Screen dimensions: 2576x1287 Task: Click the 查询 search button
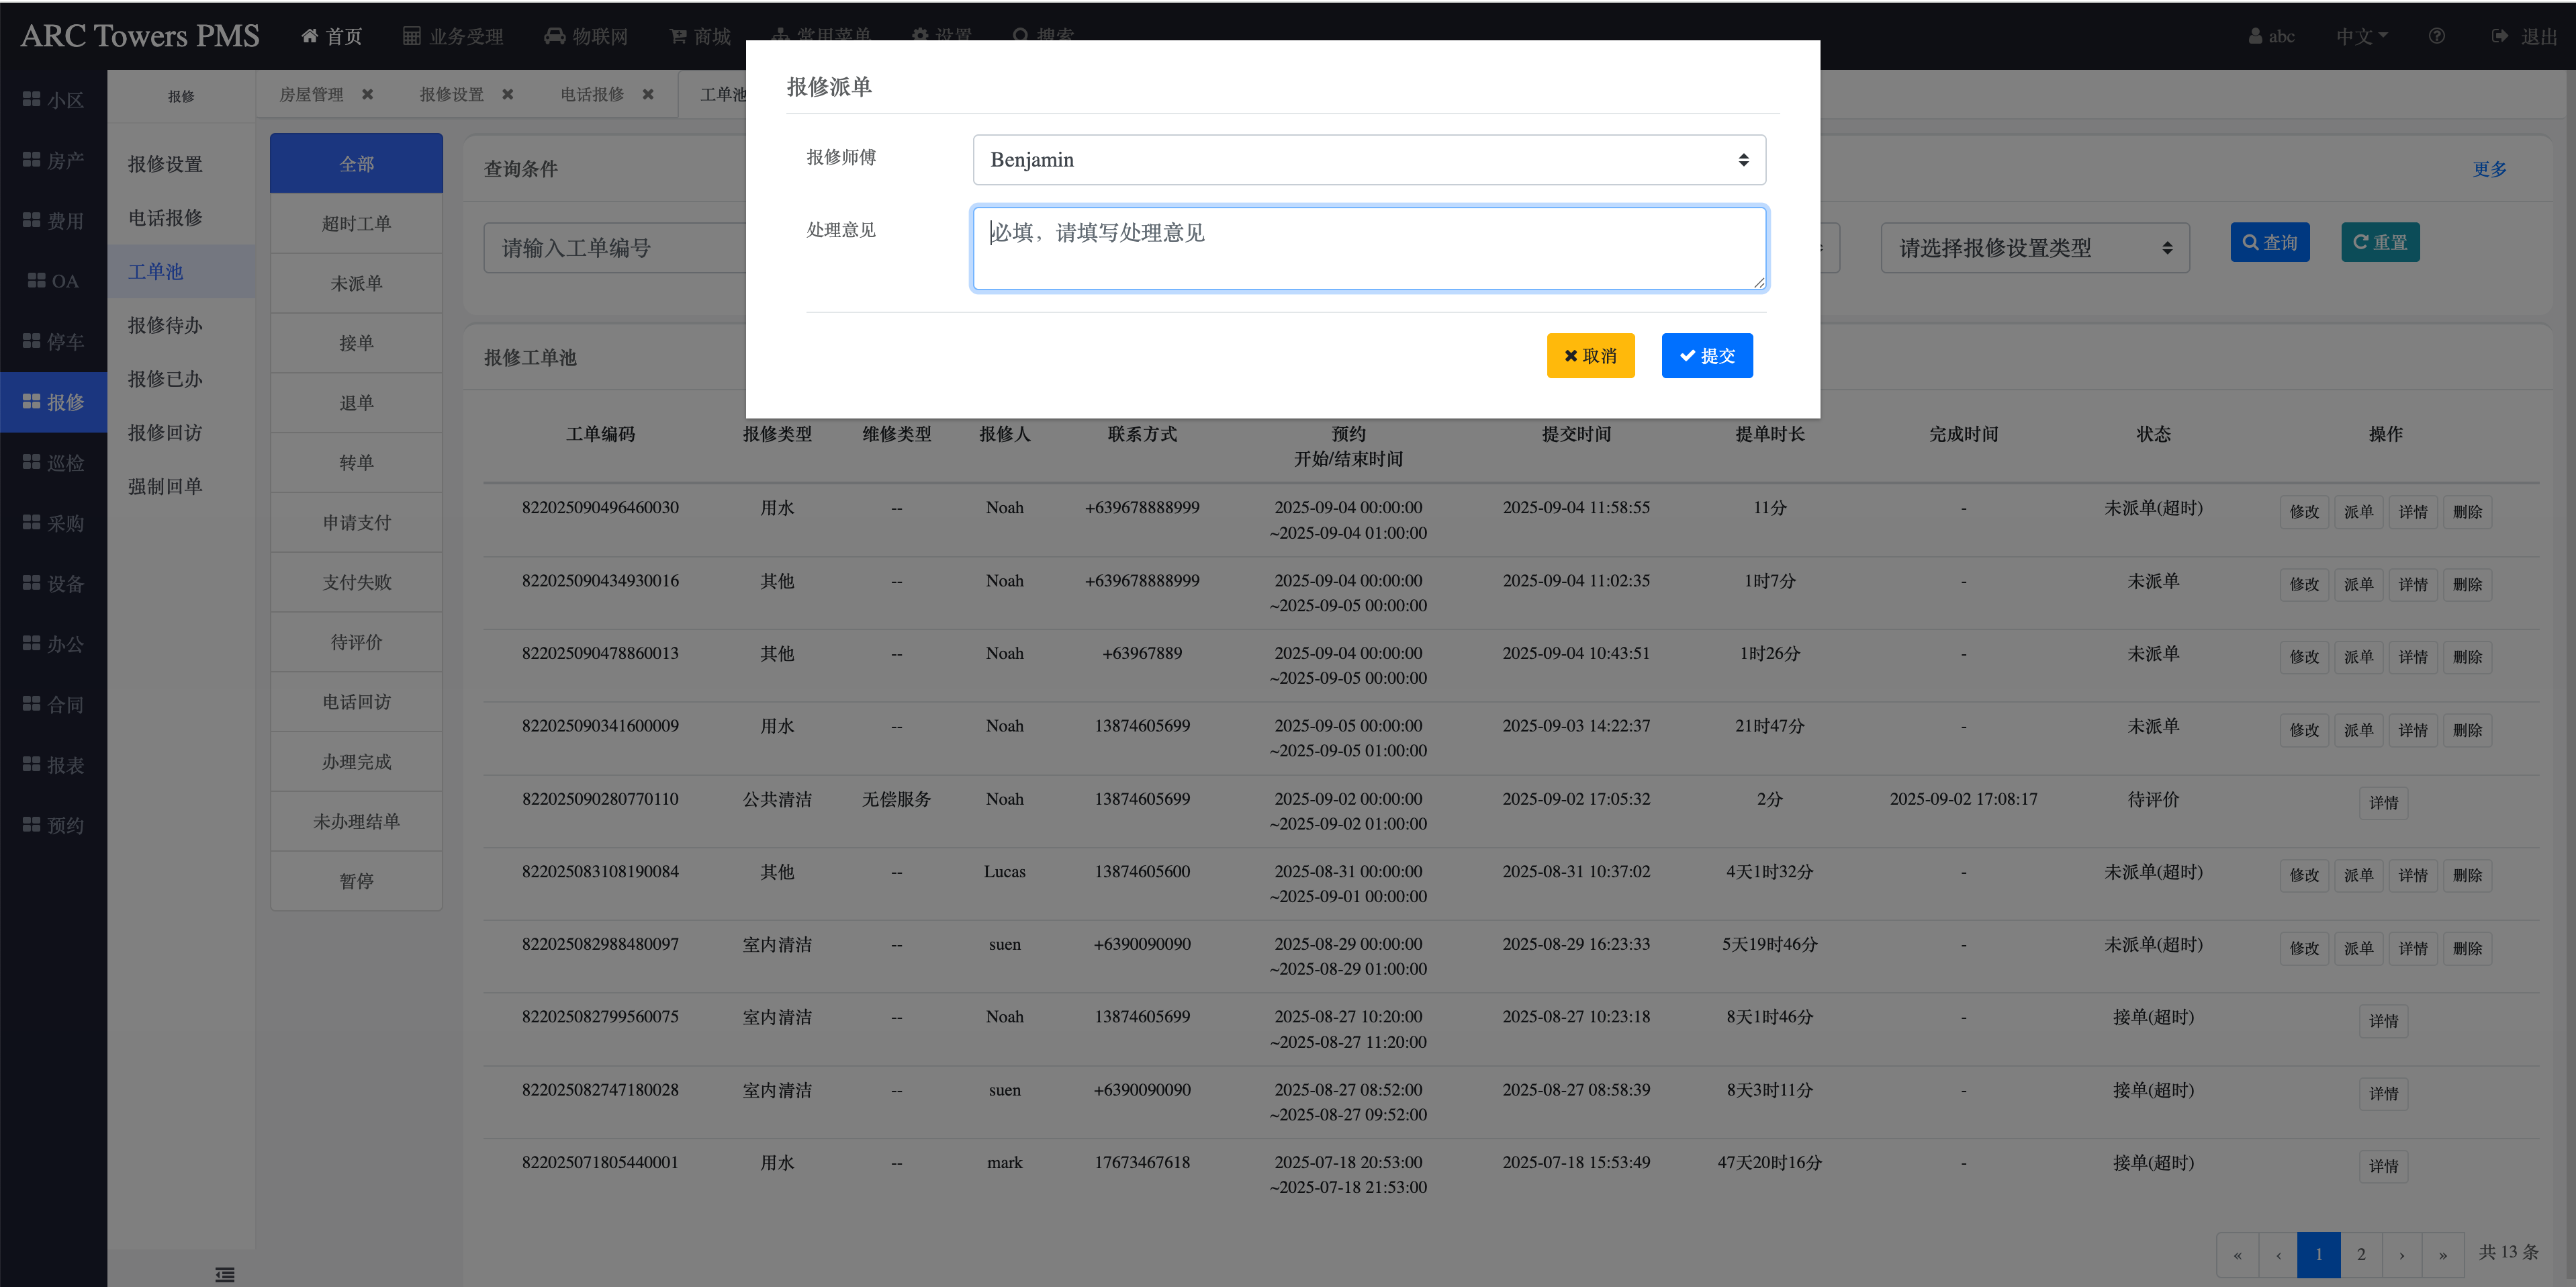tap(2269, 242)
